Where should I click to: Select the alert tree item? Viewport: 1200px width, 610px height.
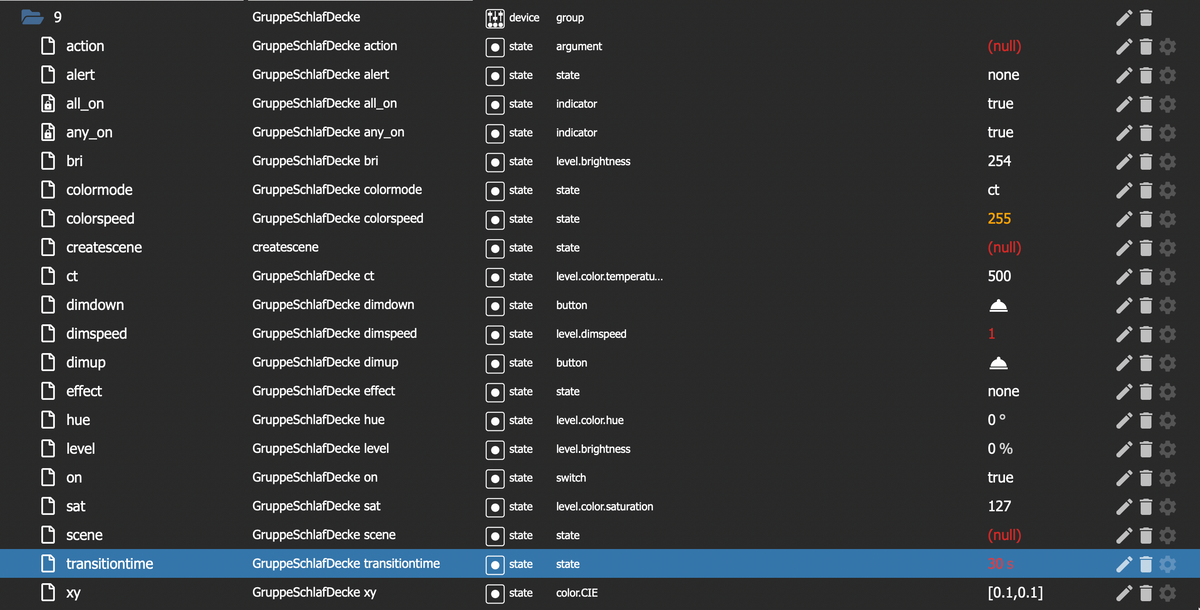coord(80,75)
